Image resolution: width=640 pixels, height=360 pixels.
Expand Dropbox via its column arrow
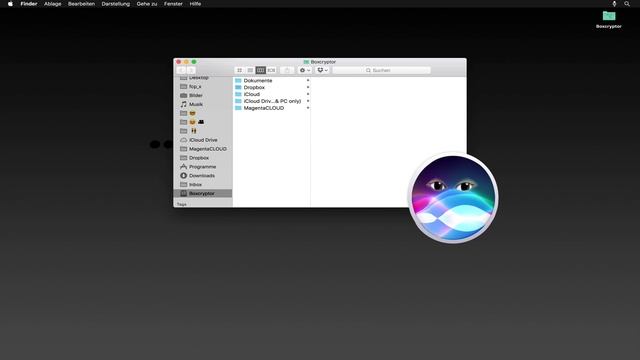click(308, 87)
